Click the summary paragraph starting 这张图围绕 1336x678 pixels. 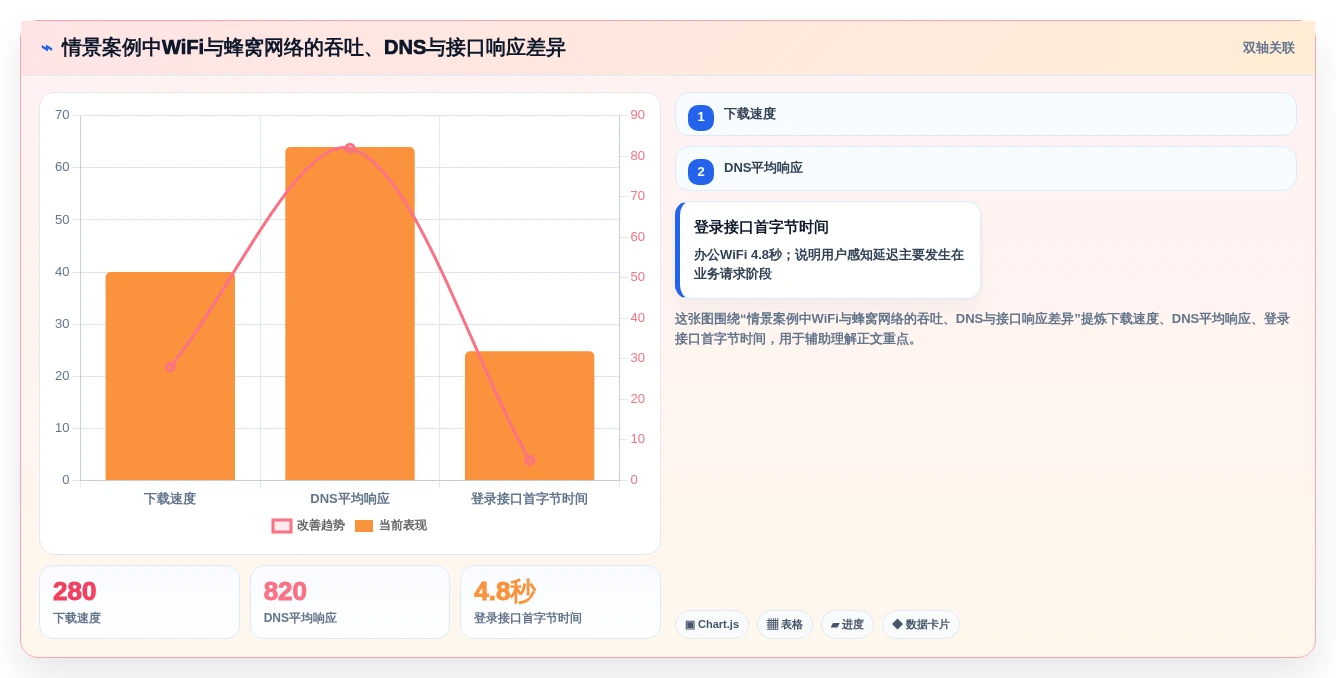982,328
